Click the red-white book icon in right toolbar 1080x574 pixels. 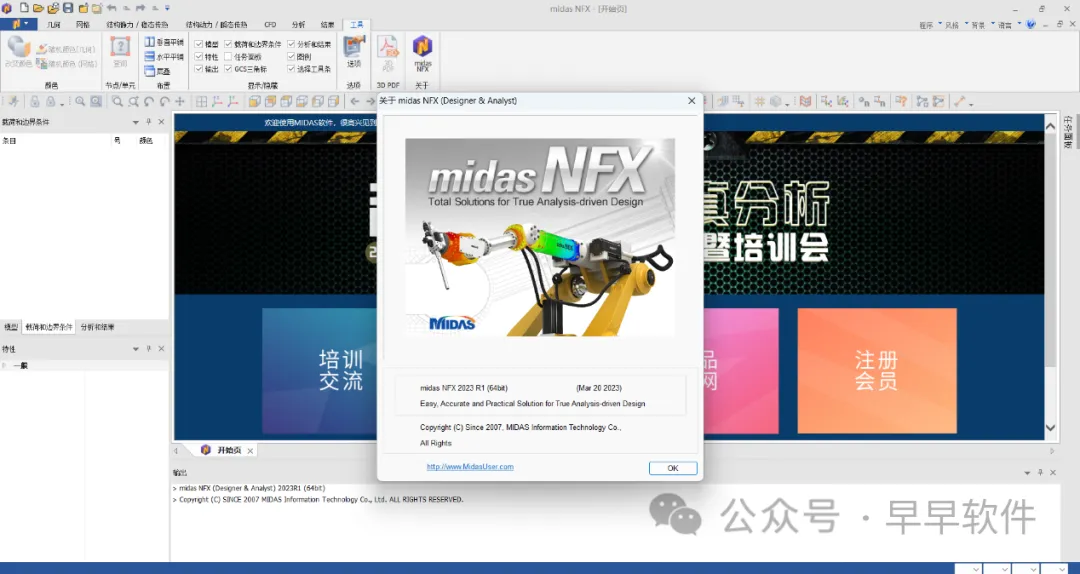[805, 102]
